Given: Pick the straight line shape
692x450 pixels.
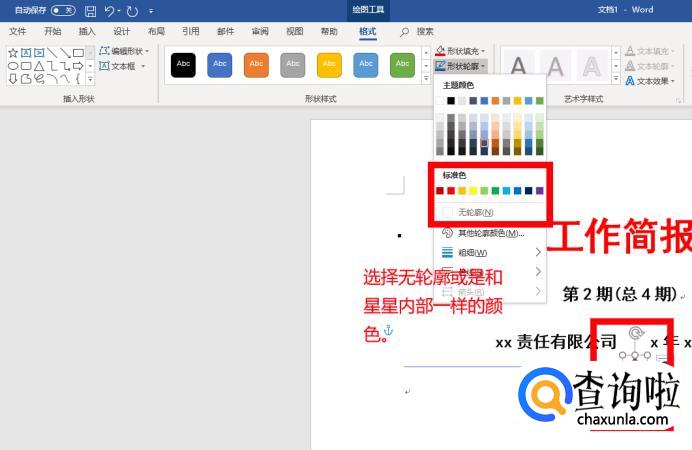Looking at the screenshot, I should (x=52, y=53).
